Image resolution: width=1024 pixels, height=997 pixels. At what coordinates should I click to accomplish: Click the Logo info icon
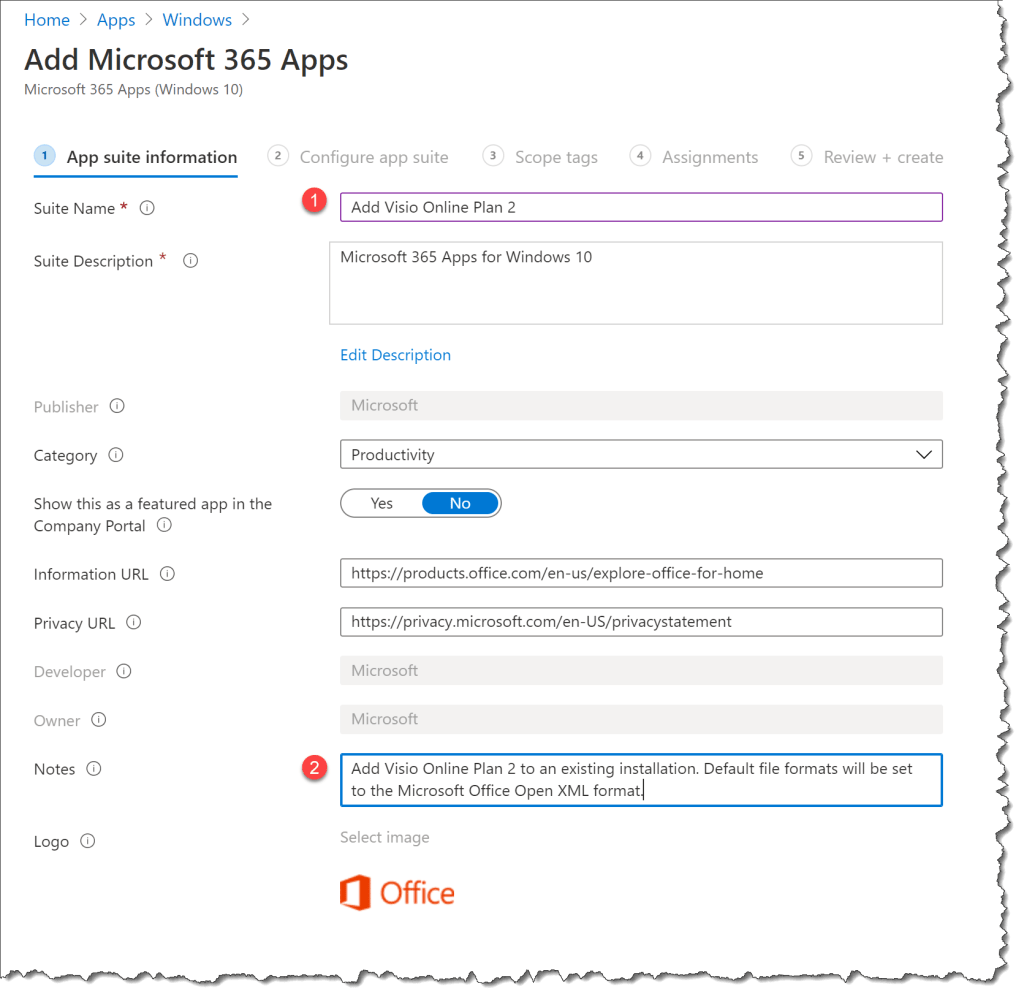coord(88,841)
